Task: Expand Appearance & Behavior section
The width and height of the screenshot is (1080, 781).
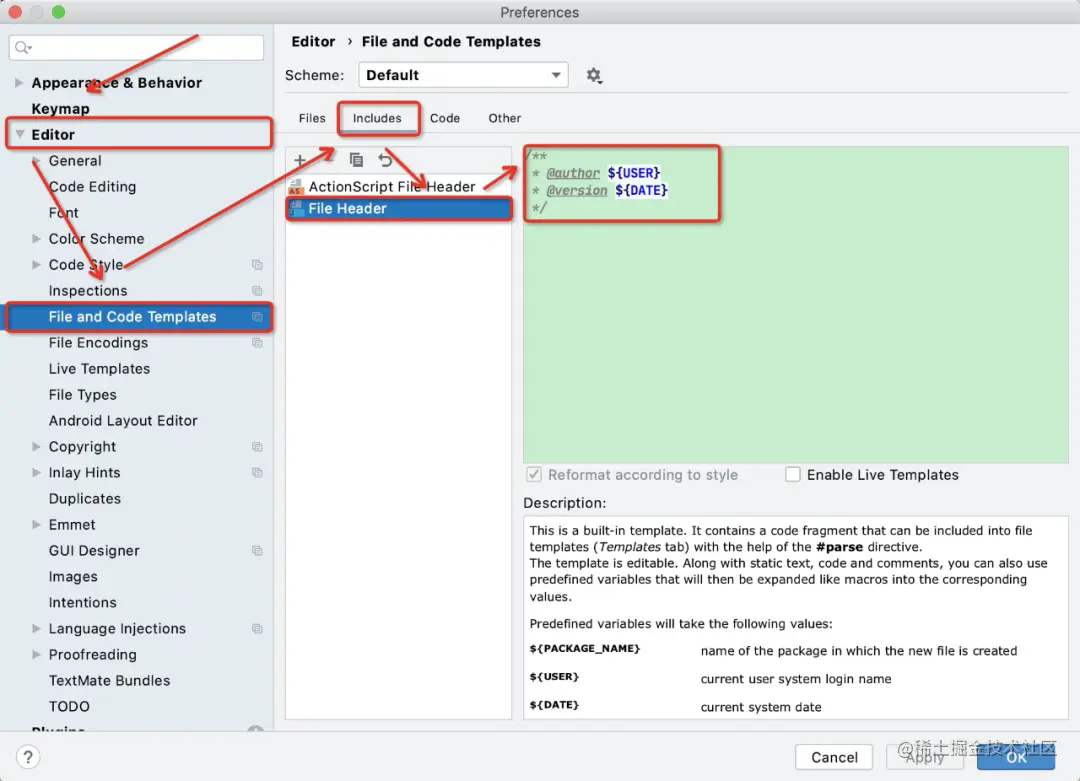Action: coord(19,83)
